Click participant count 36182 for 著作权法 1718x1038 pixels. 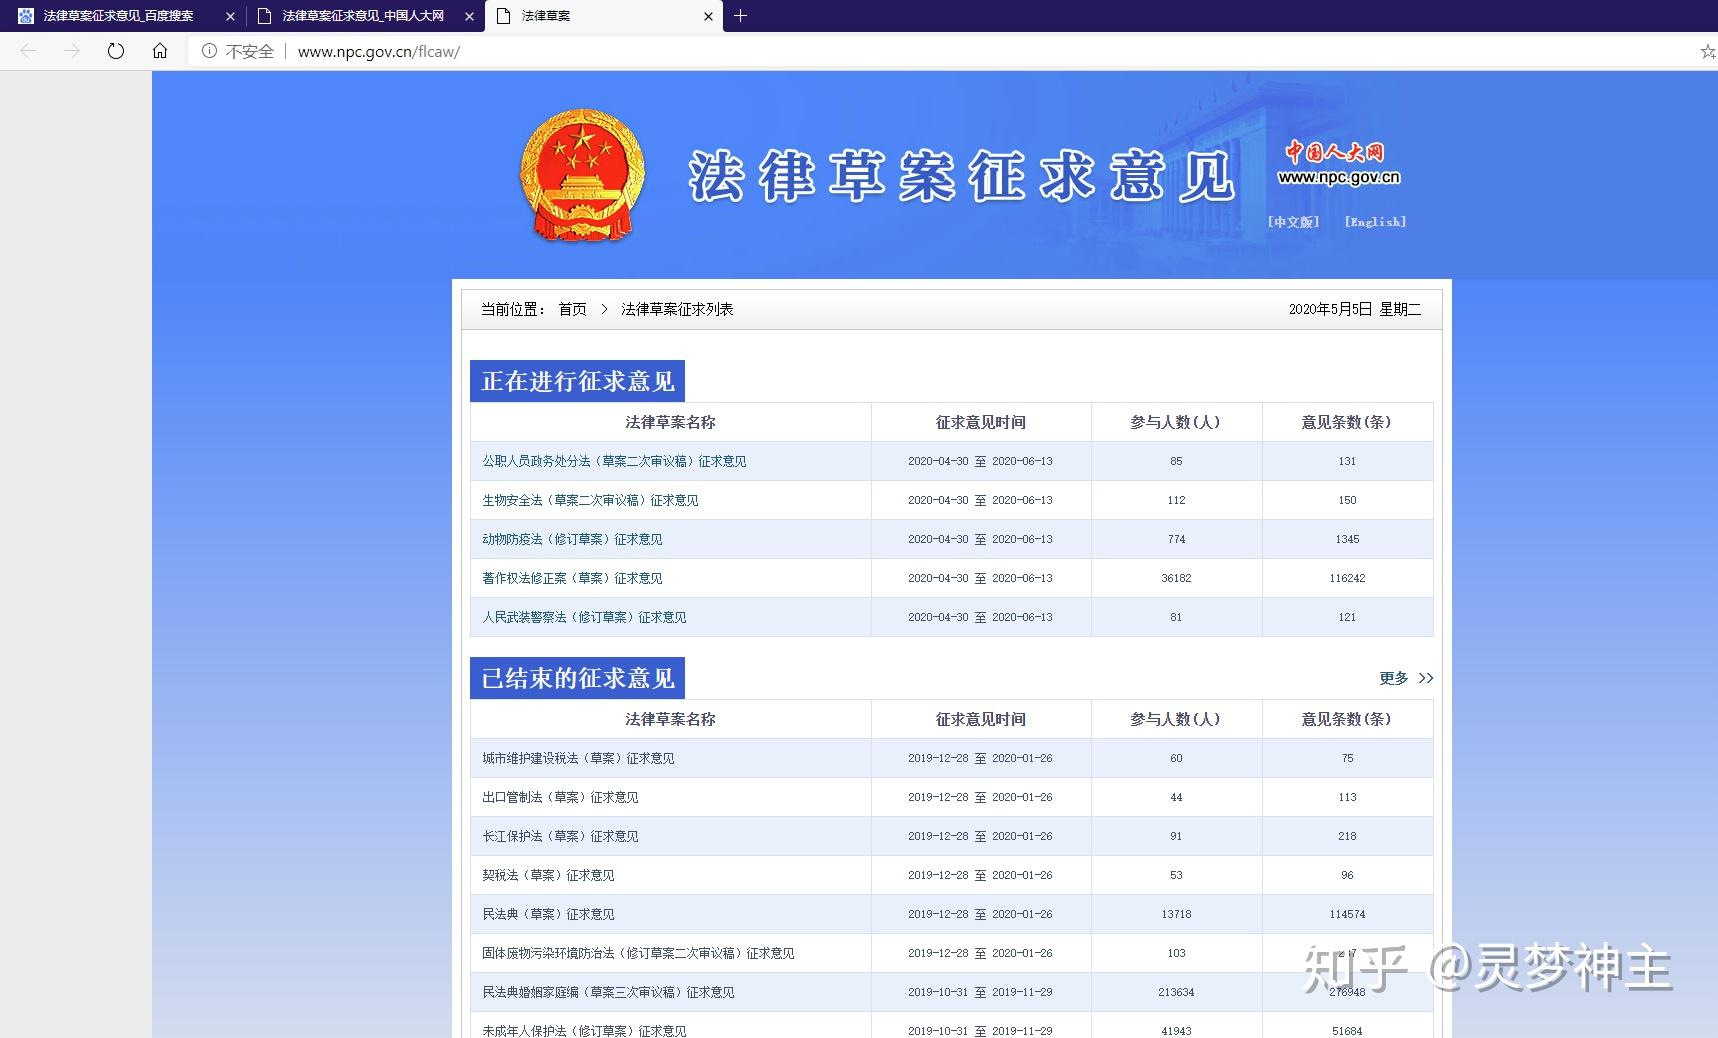click(1176, 578)
